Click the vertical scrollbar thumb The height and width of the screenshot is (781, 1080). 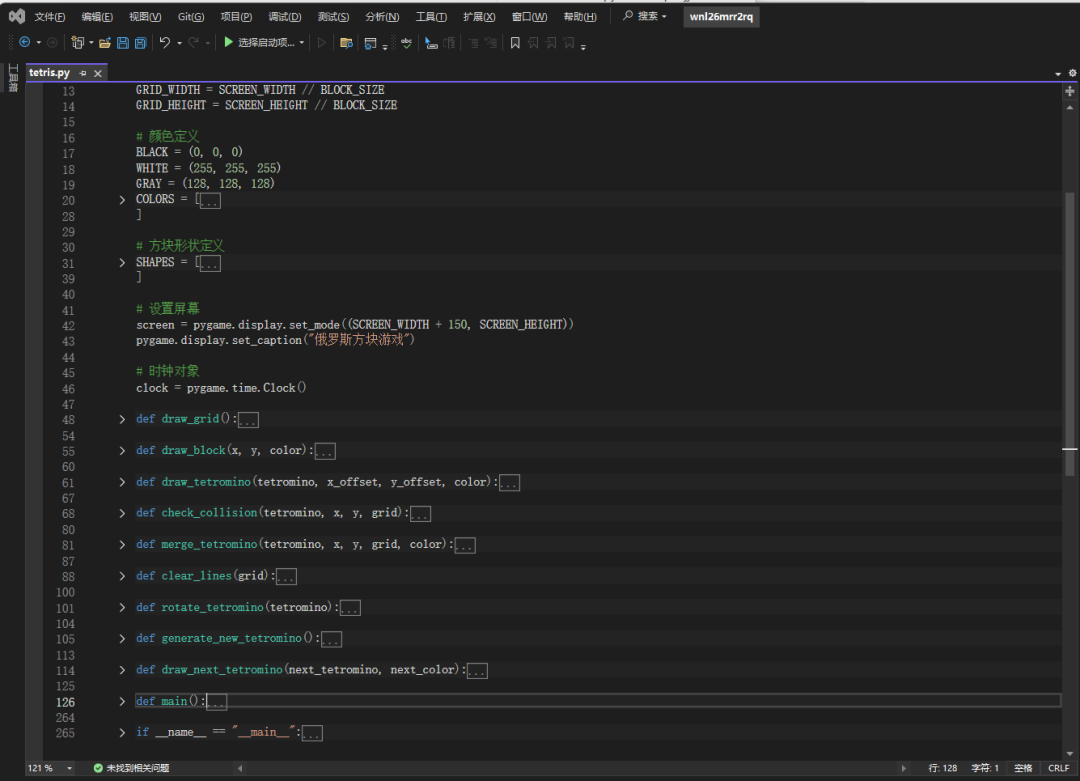pos(1070,334)
